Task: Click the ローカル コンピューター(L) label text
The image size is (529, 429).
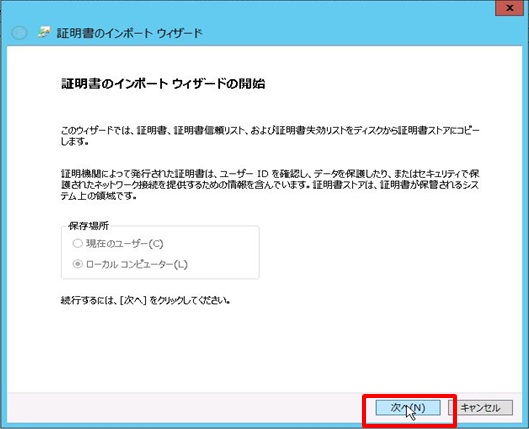Action: (x=137, y=264)
